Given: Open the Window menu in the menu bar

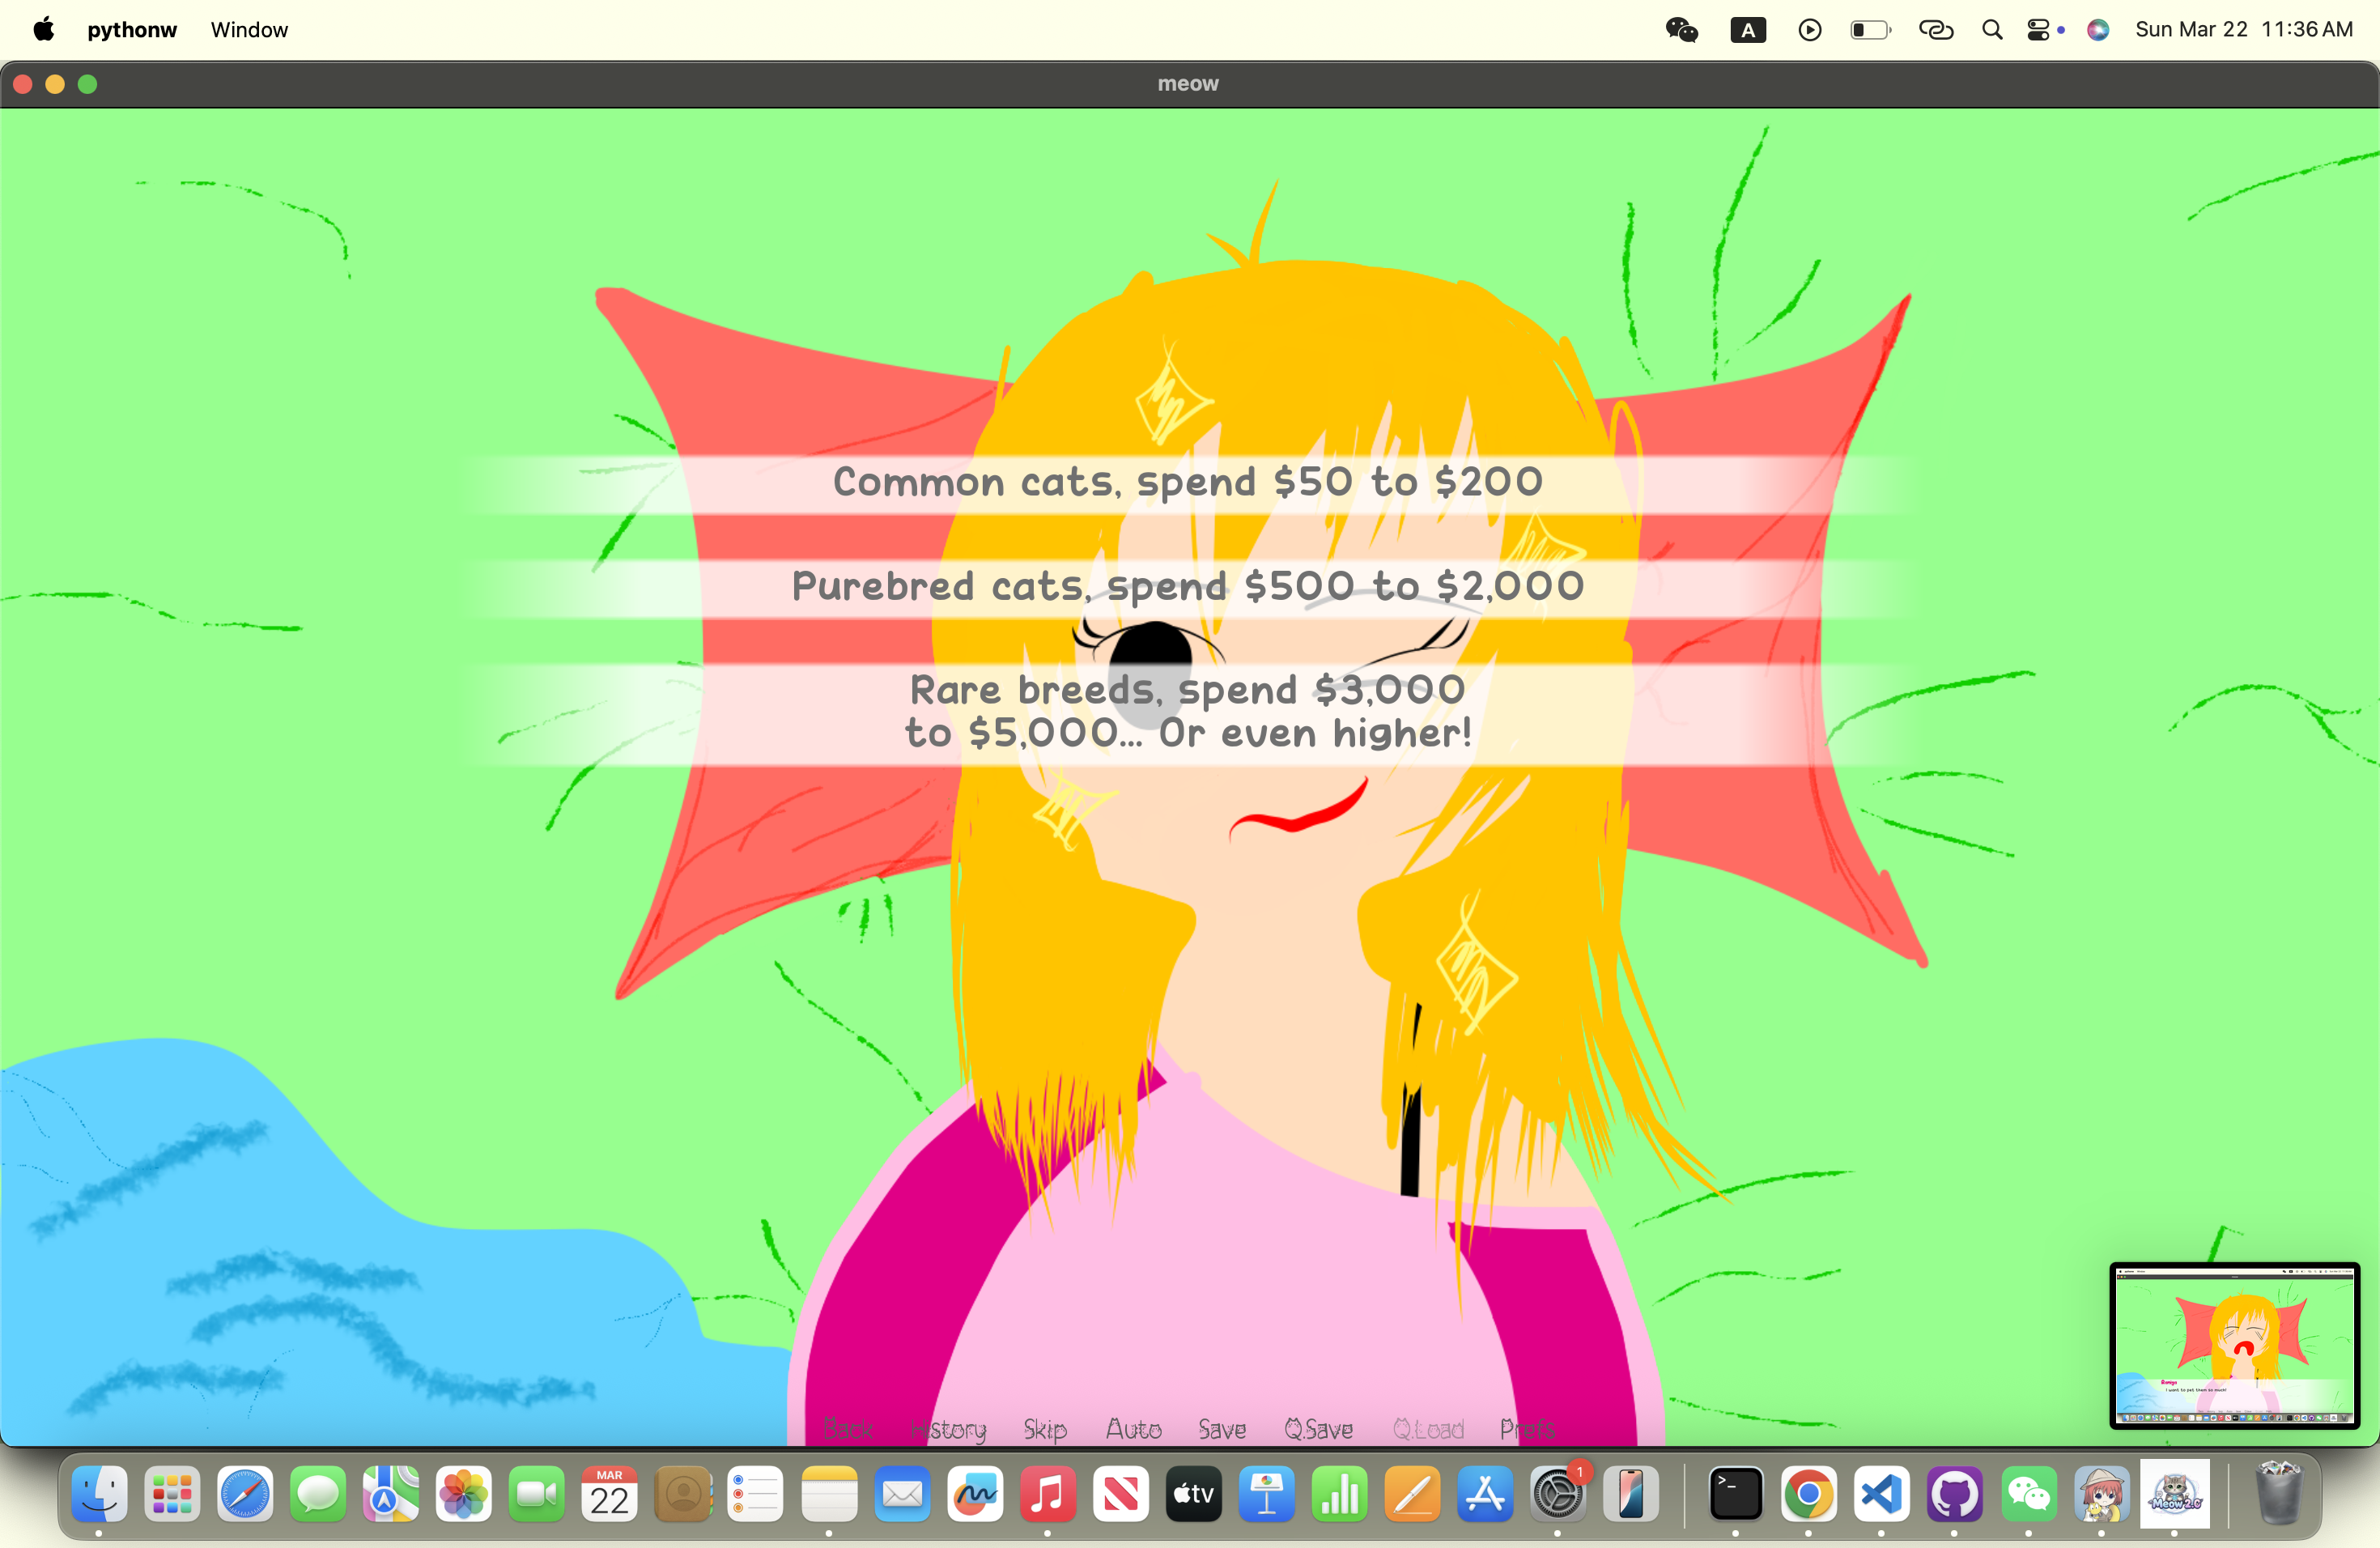Looking at the screenshot, I should (249, 30).
